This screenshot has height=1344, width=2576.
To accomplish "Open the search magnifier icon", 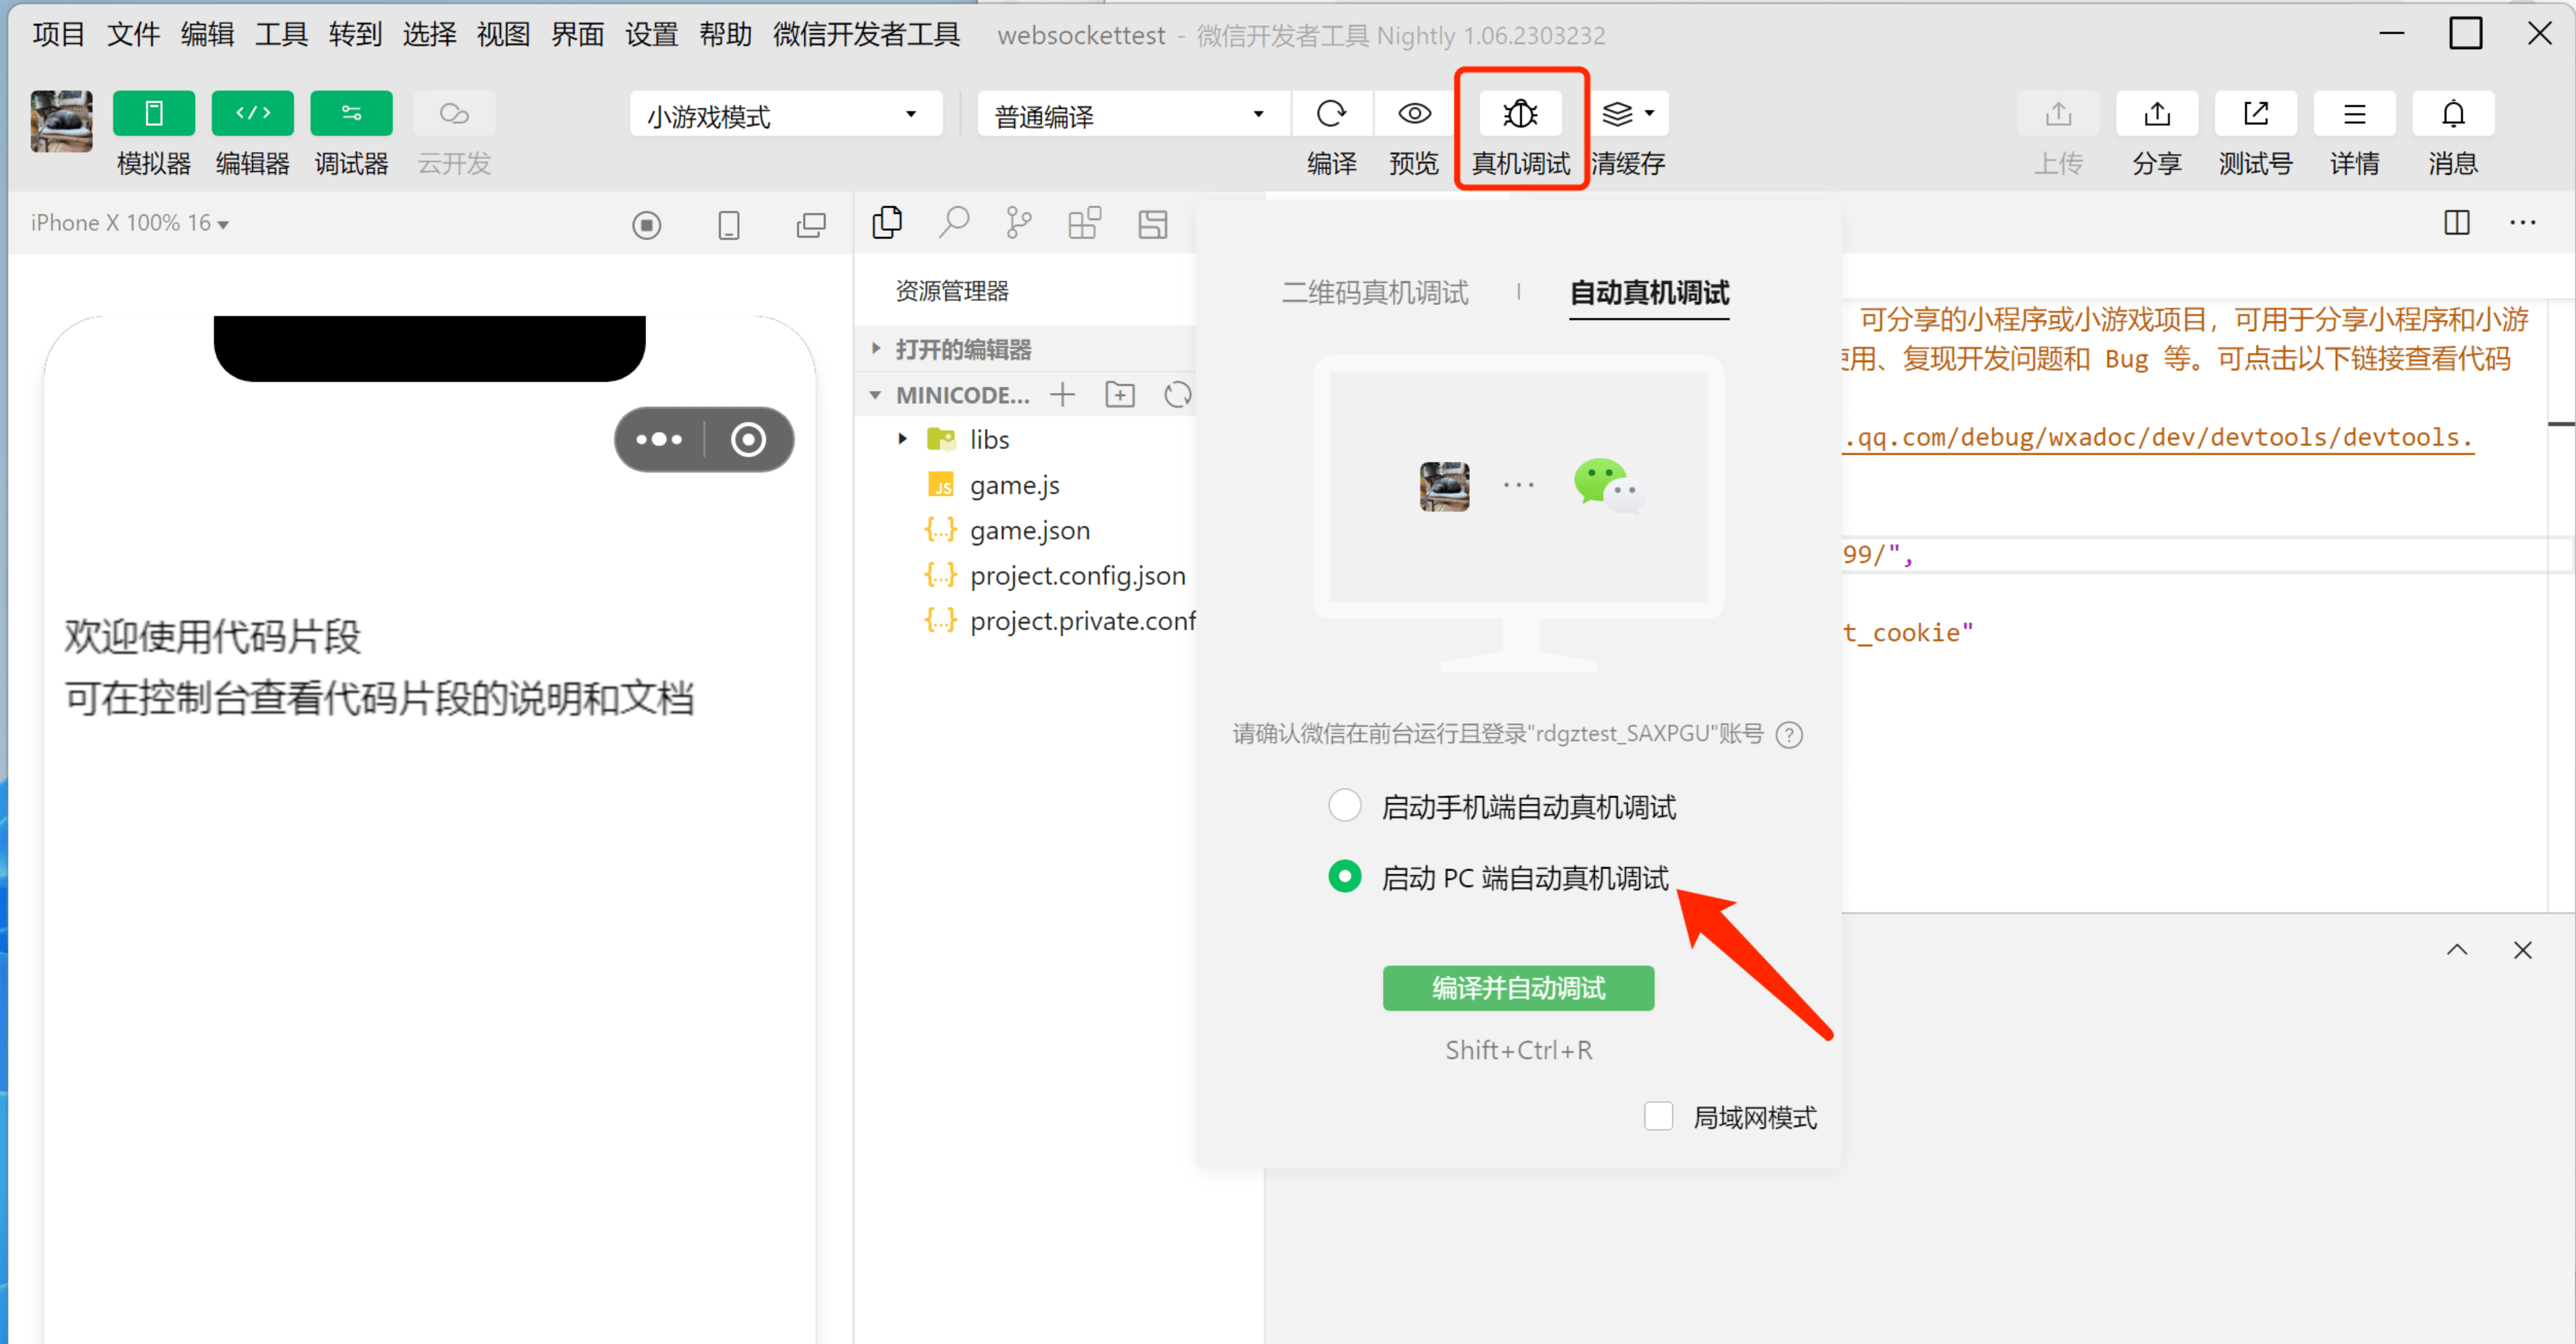I will (x=954, y=223).
